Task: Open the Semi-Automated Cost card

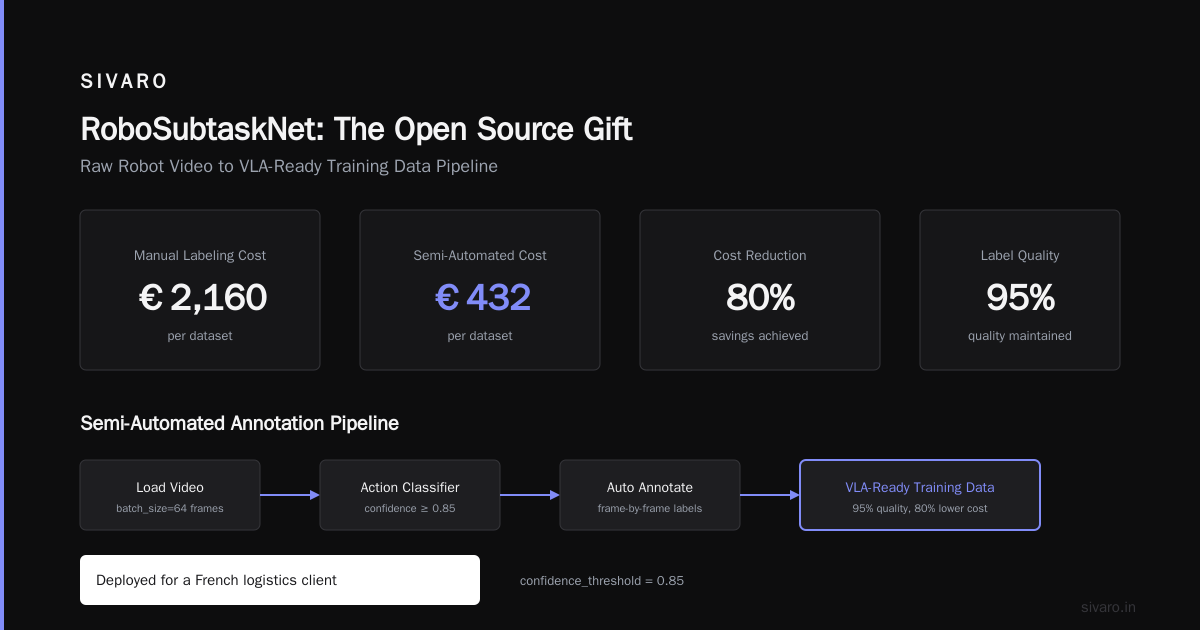Action: (x=480, y=290)
